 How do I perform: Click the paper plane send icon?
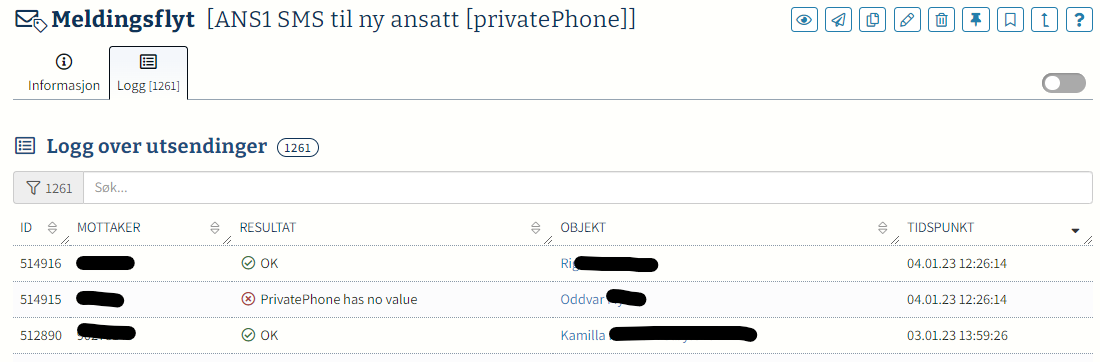pyautogui.click(x=838, y=20)
